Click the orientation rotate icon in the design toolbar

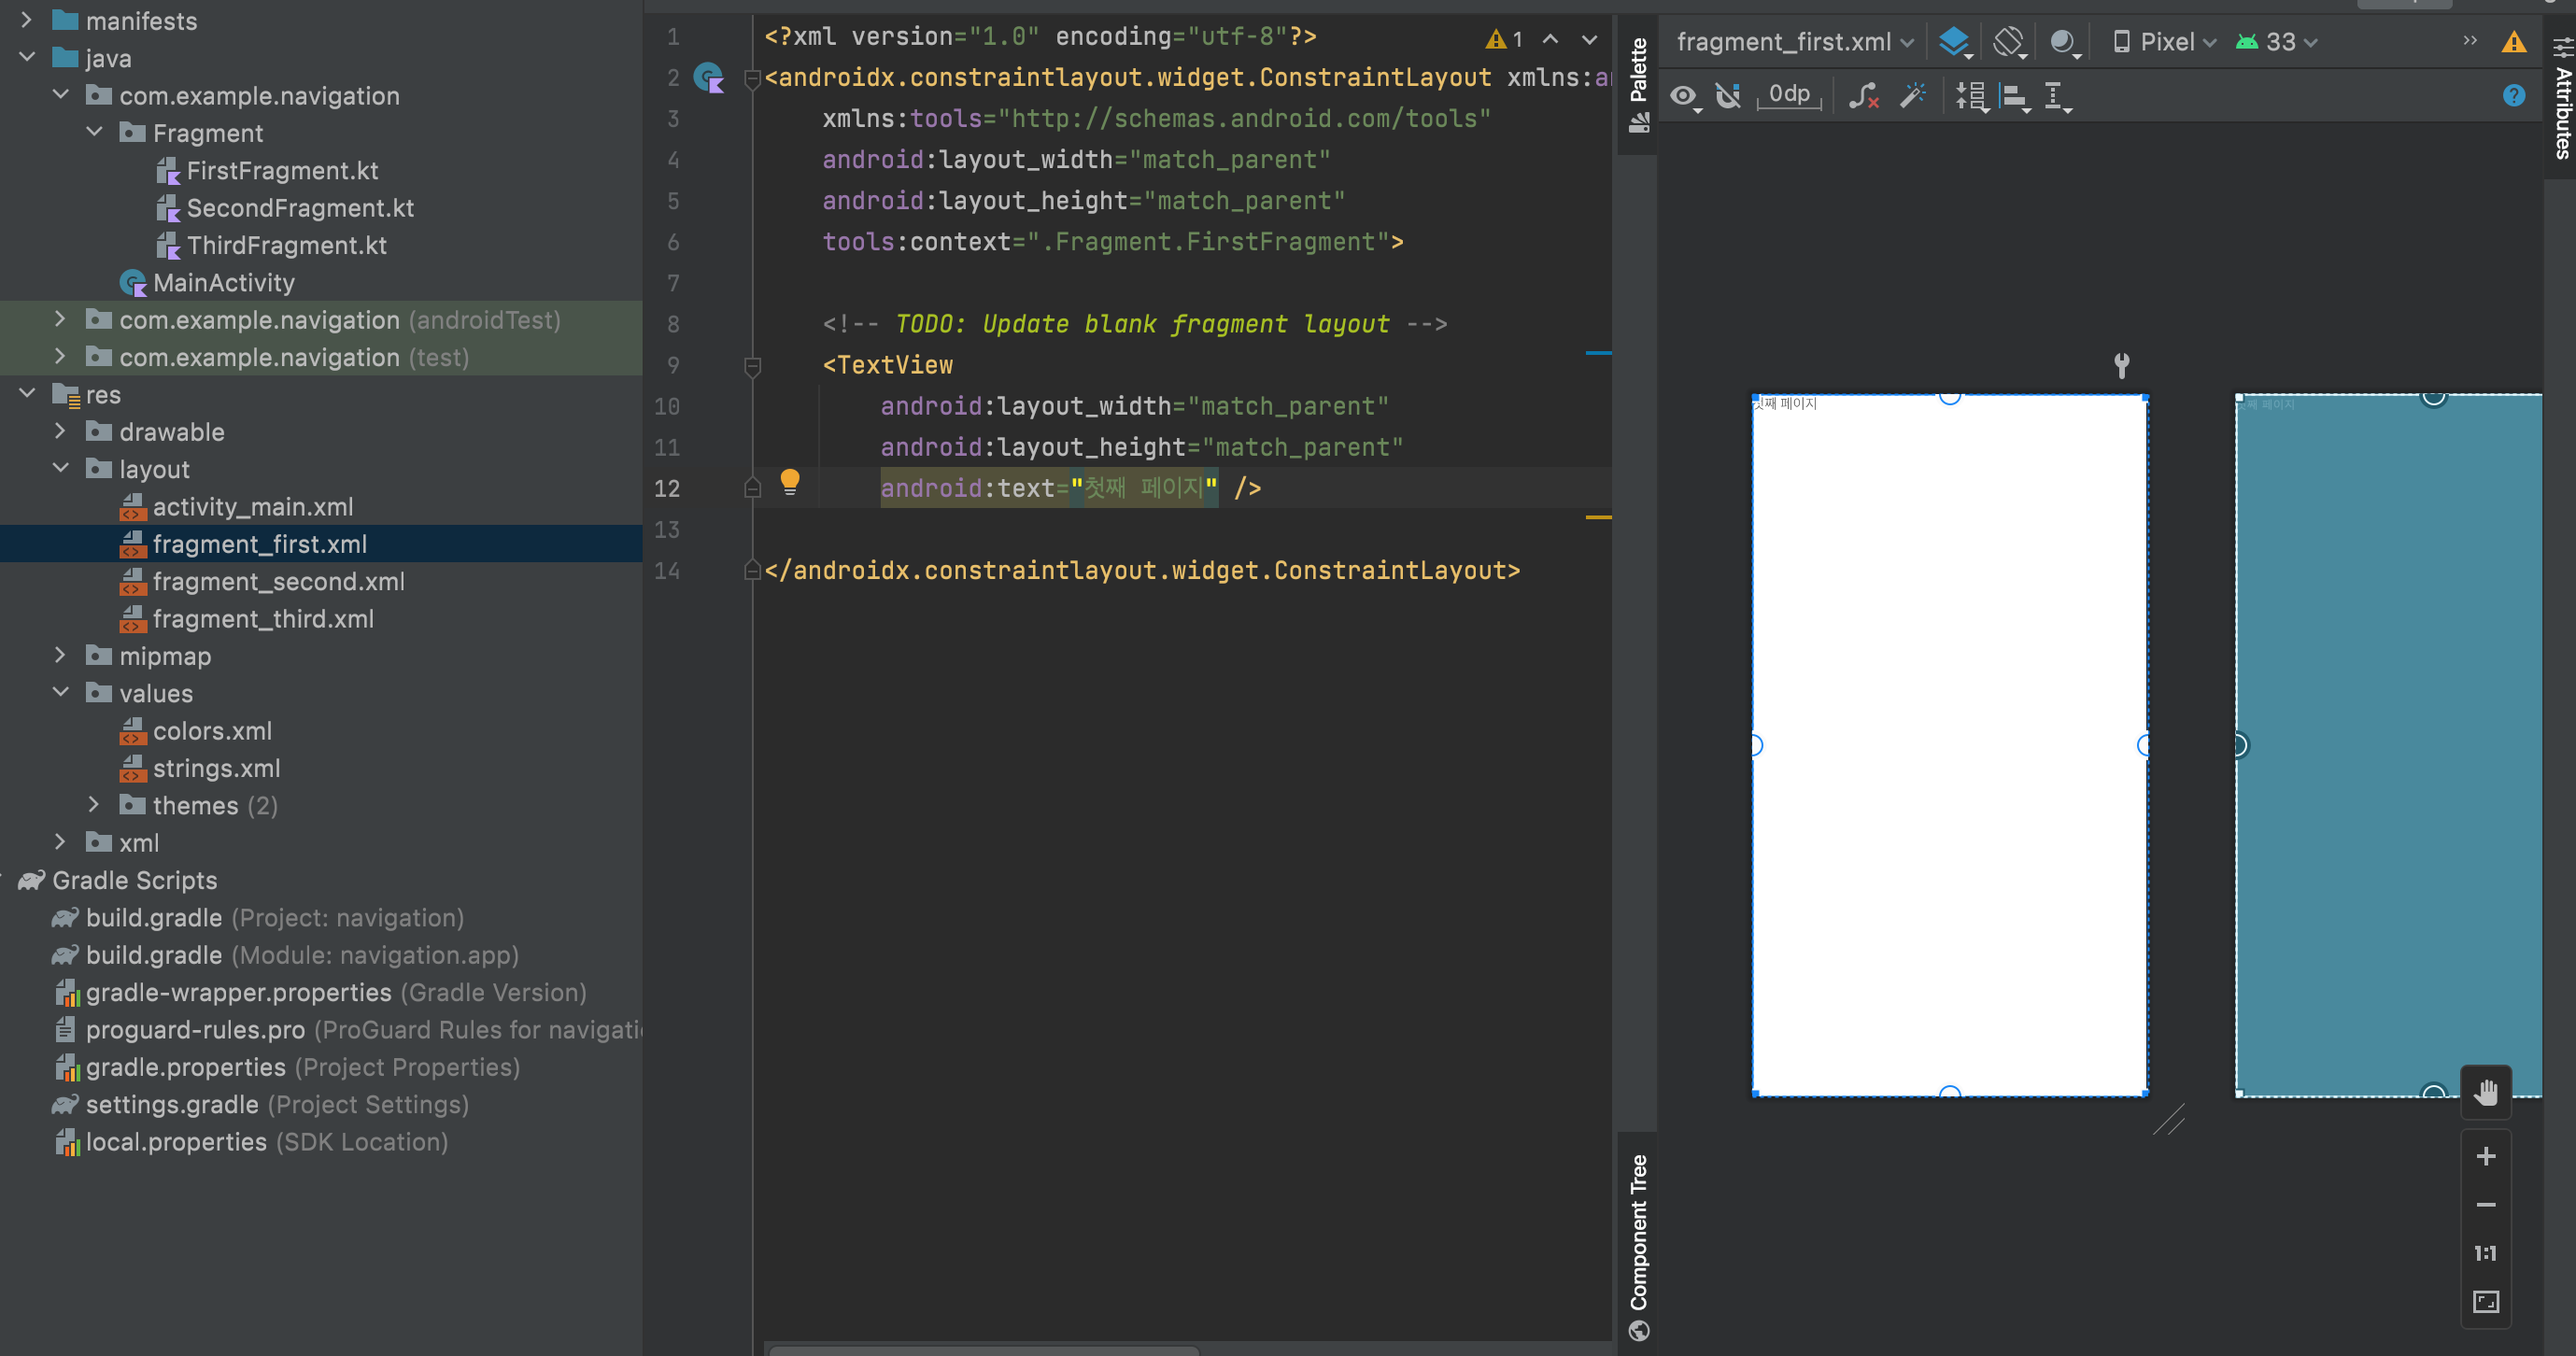(x=2008, y=42)
